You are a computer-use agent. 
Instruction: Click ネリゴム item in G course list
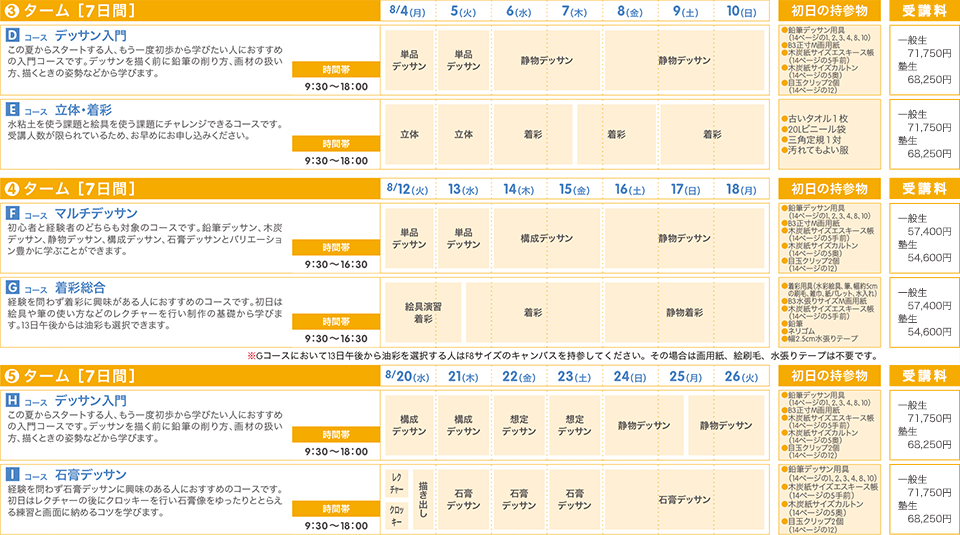pos(798,331)
